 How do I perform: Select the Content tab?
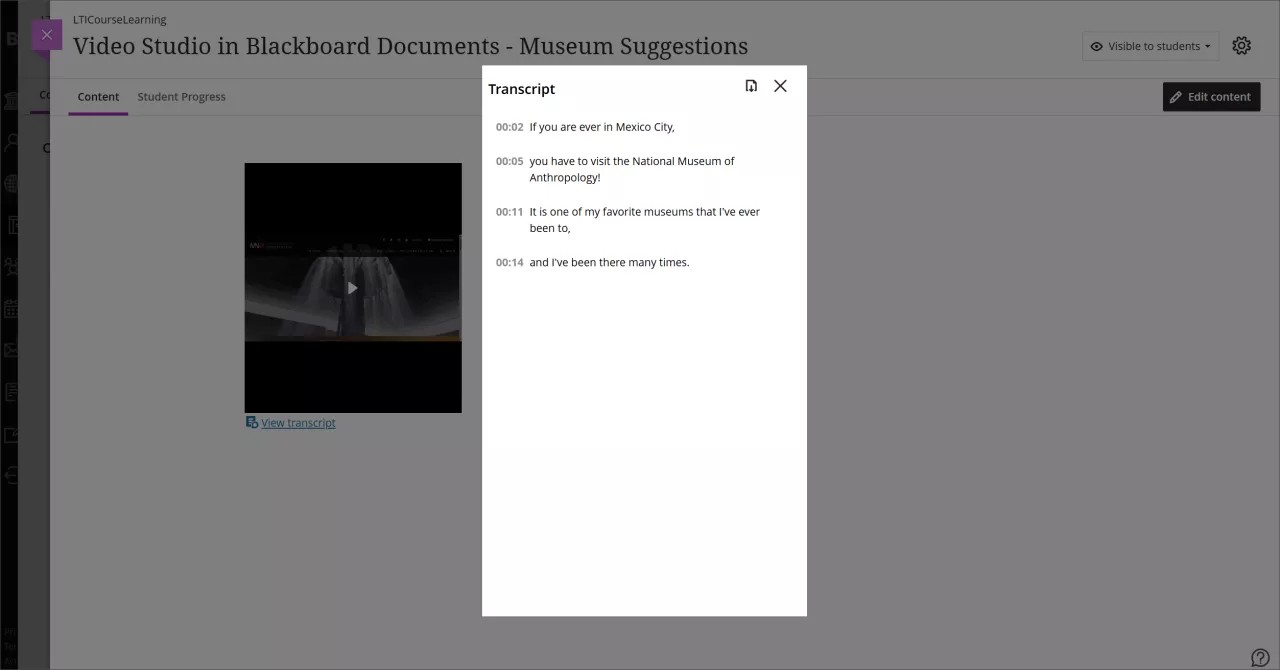pyautogui.click(x=98, y=96)
